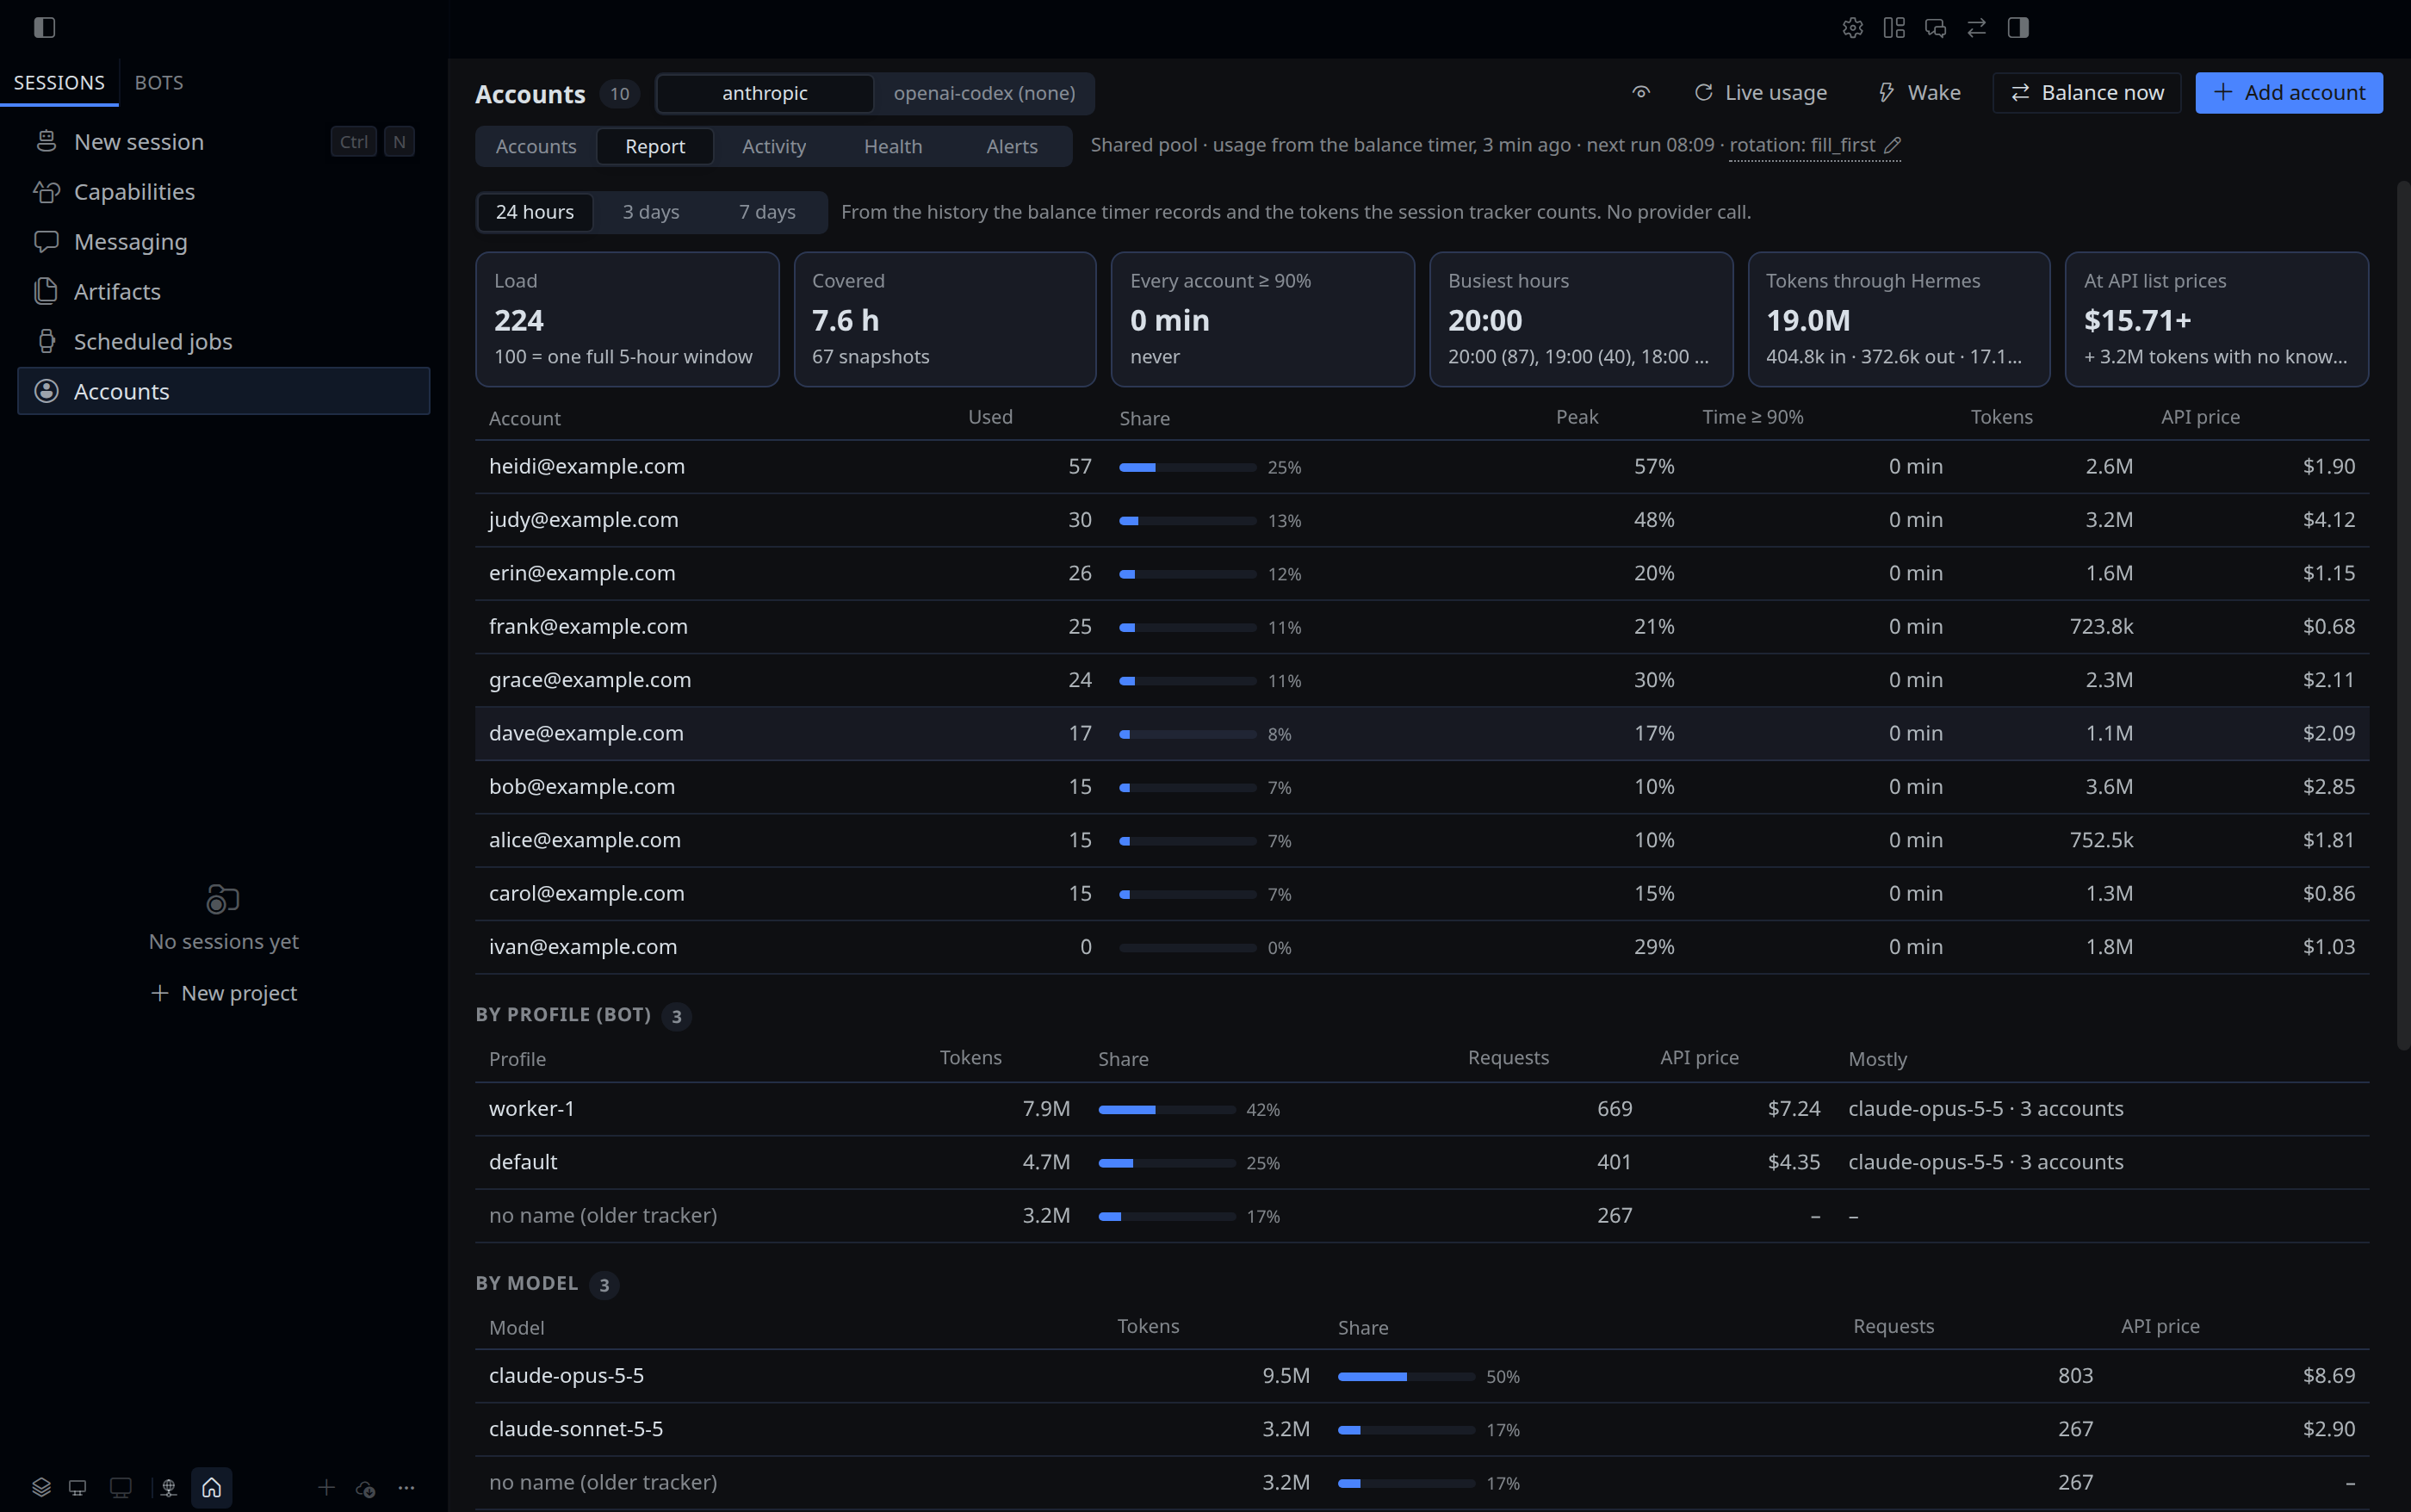Open the Alerts tab

click(1012, 146)
